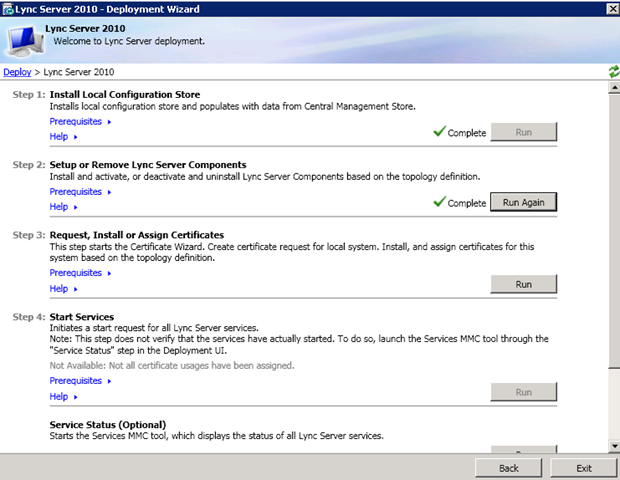
Task: Expand Help under Step 2
Action: pos(63,207)
